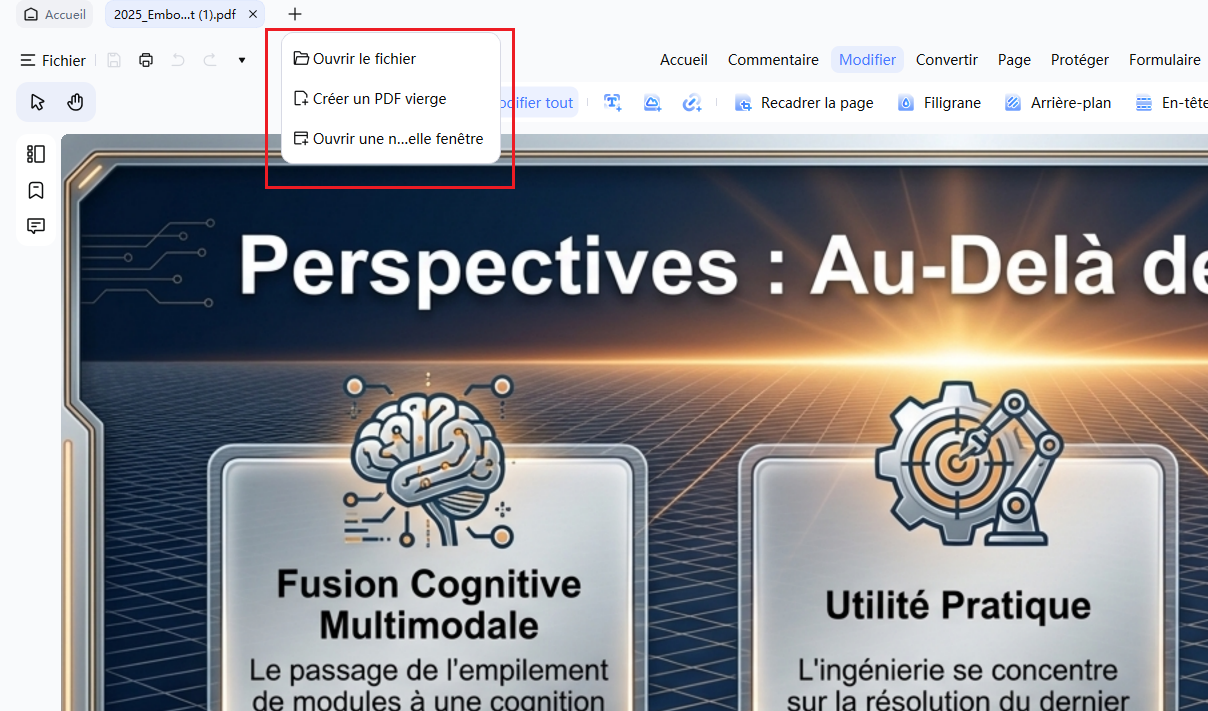The image size is (1208, 711).
Task: Switch to the Formulaire tab
Action: 1165,60
